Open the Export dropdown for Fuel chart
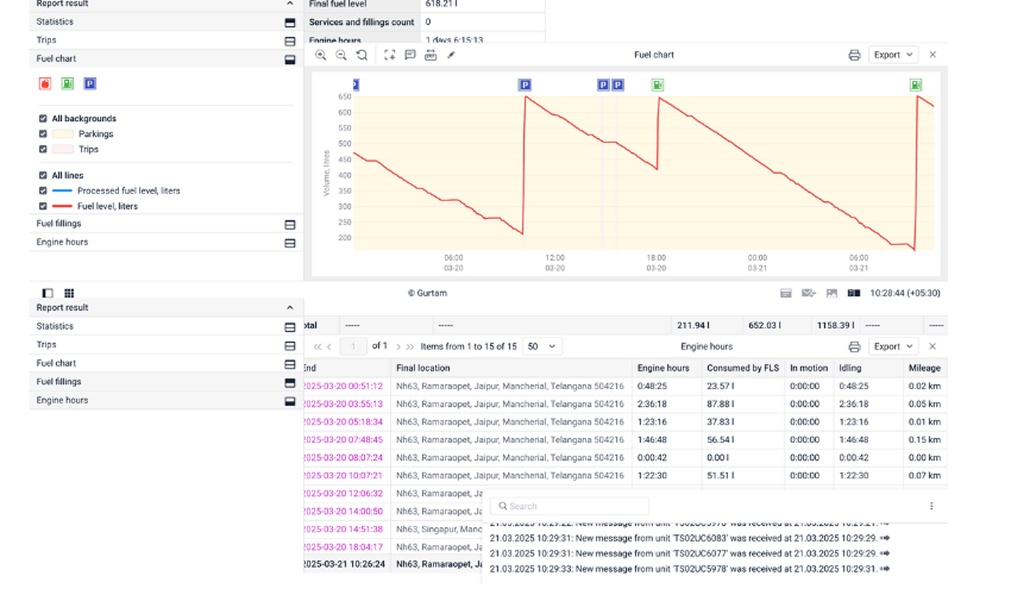This screenshot has width=1011, height=601. pos(890,55)
